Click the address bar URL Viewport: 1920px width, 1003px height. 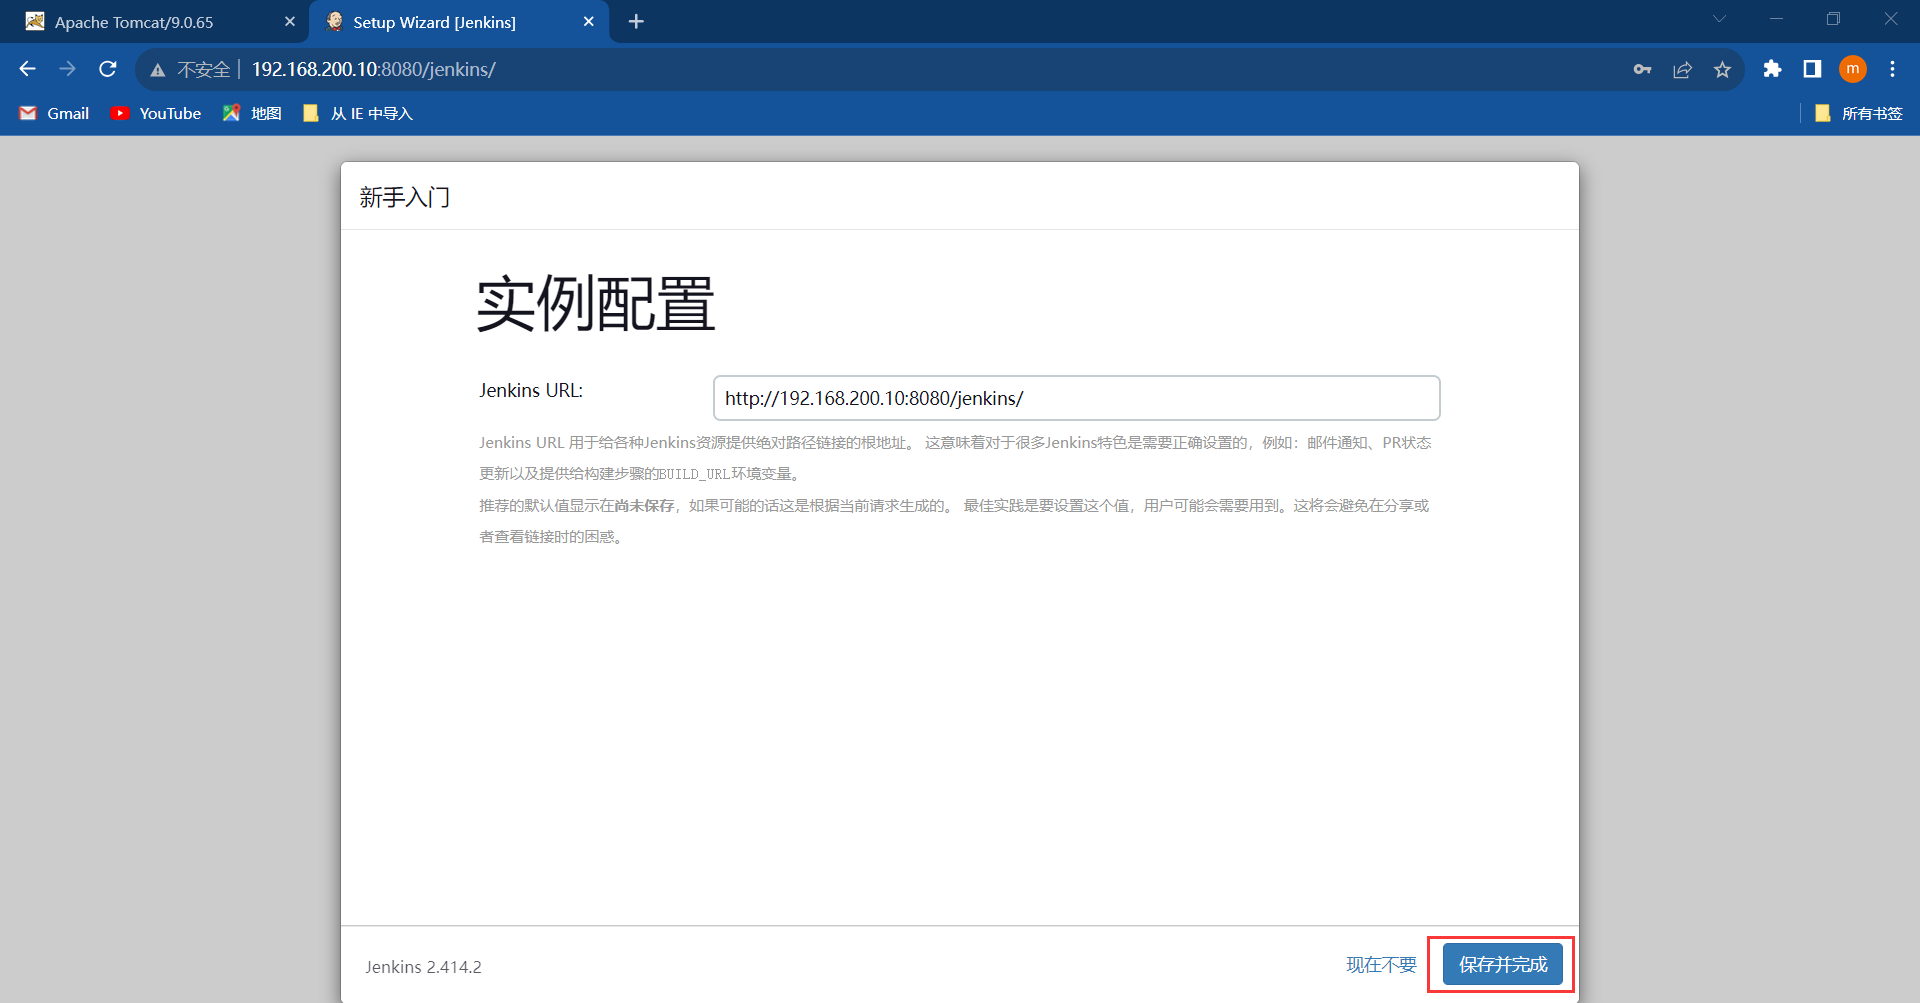coord(373,69)
